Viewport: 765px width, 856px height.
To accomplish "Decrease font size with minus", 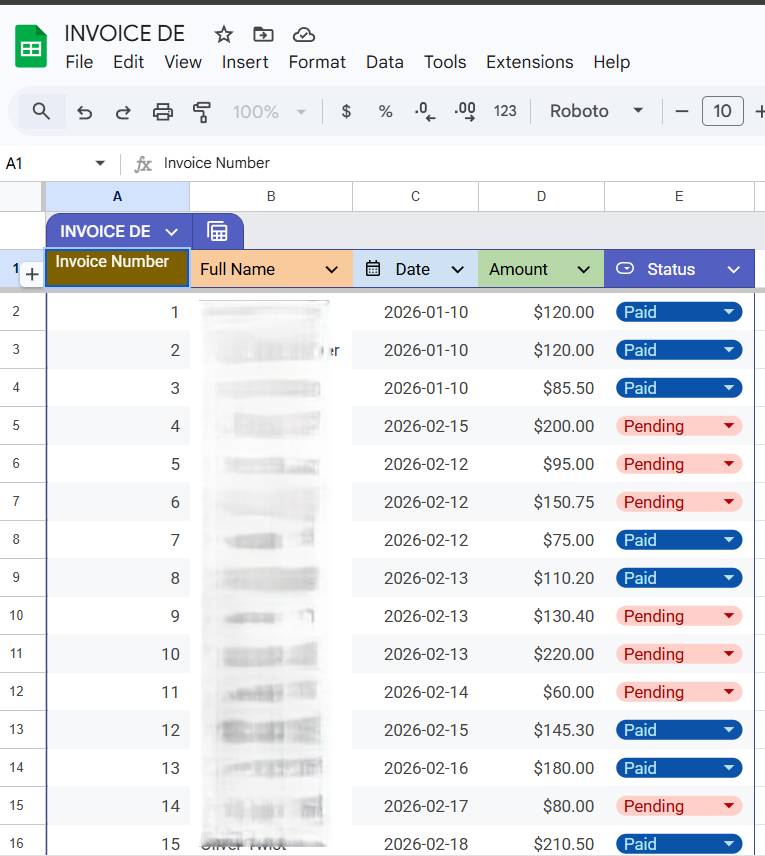I will pos(681,111).
